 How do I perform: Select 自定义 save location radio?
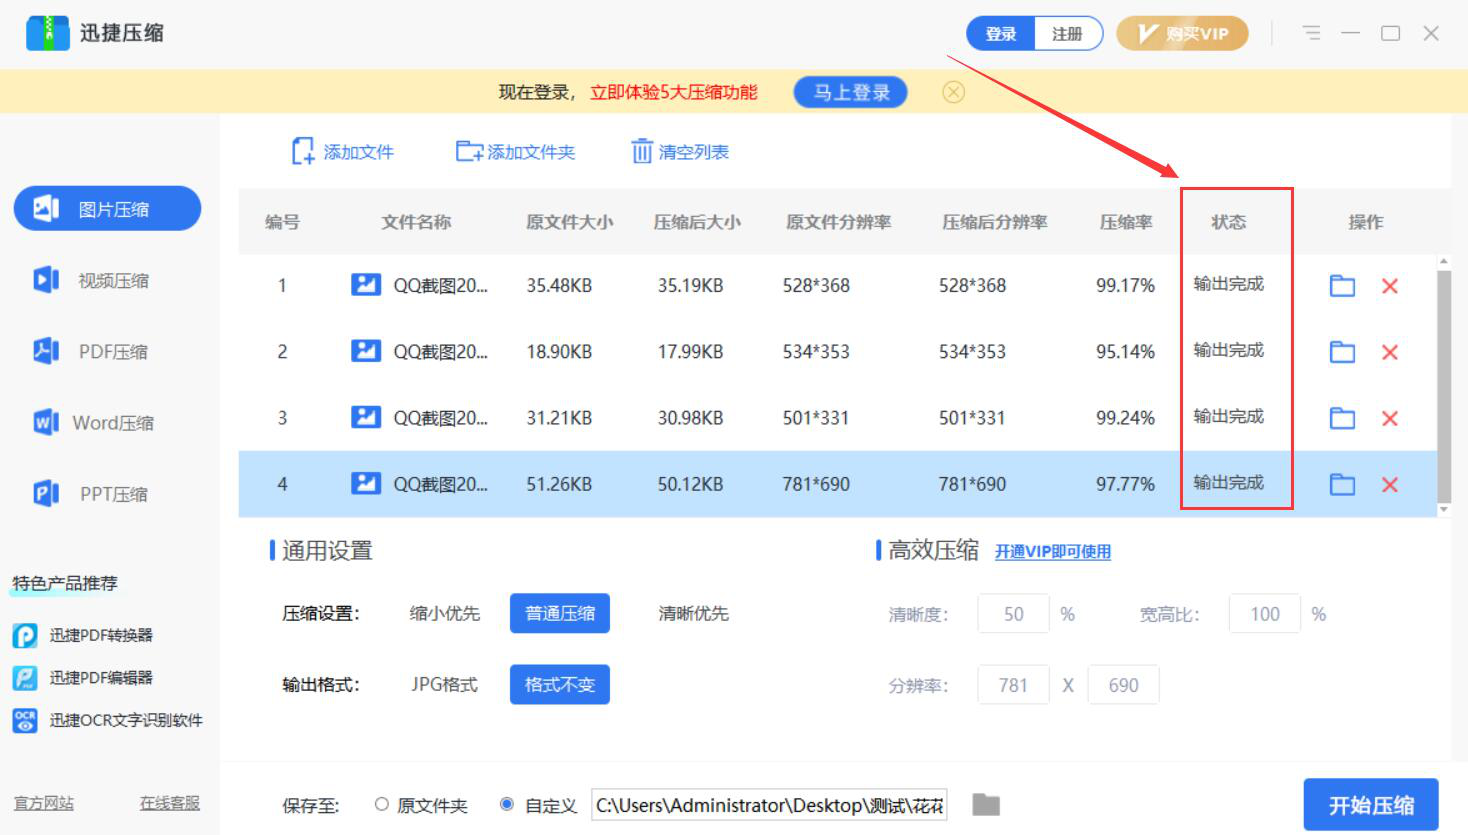[507, 805]
